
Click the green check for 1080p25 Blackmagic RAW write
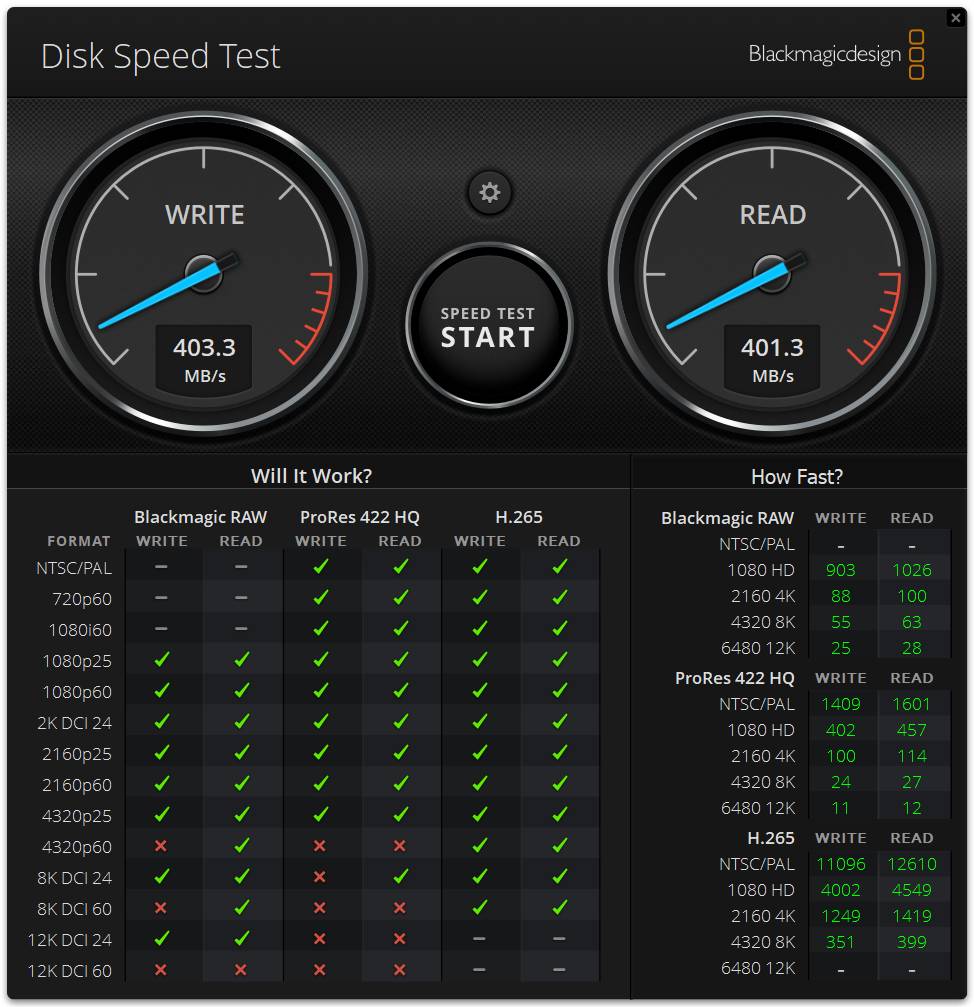tap(162, 660)
